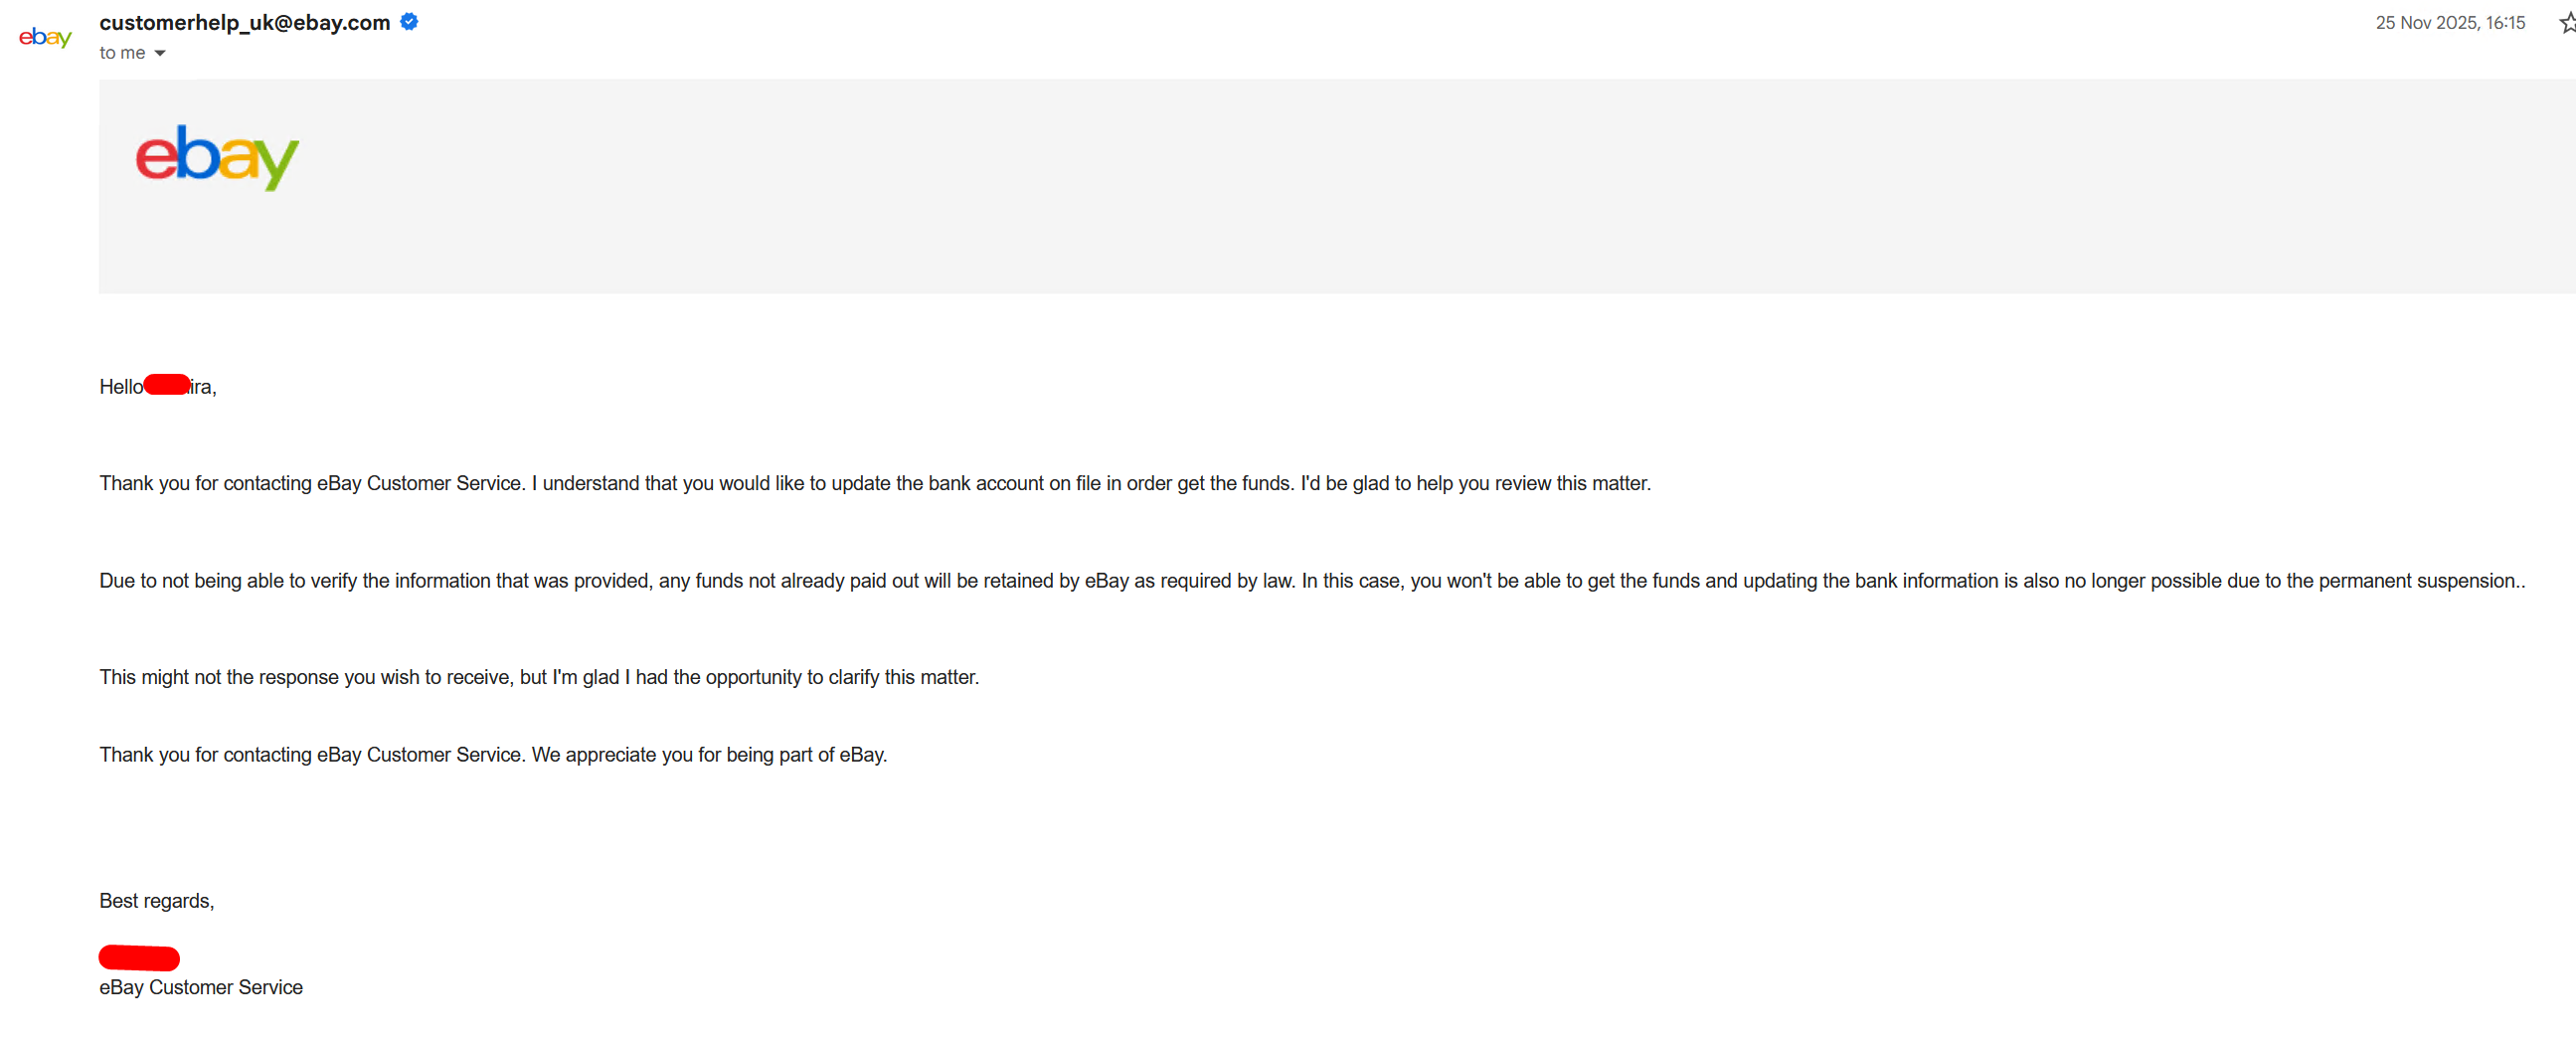Click the large eBay logo in banner
This screenshot has width=2576, height=1039.
tap(217, 157)
